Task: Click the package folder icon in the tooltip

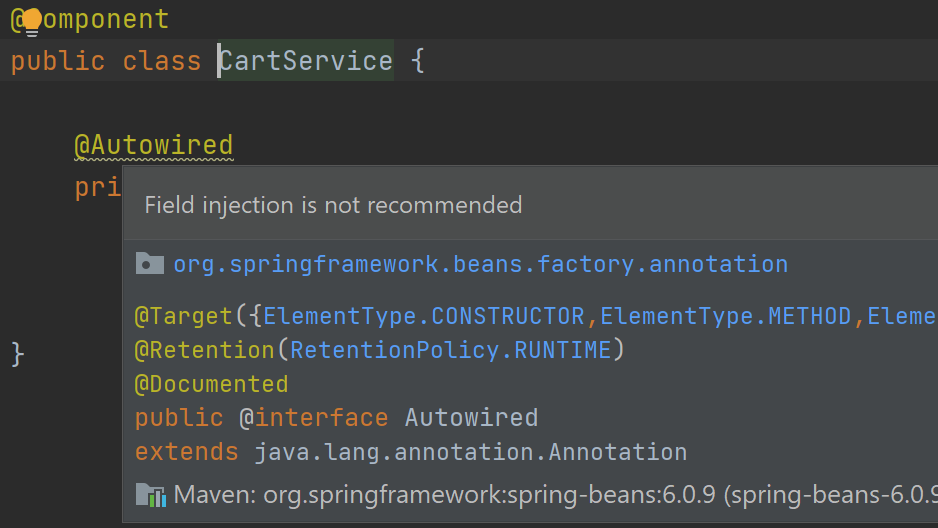Action: (149, 264)
